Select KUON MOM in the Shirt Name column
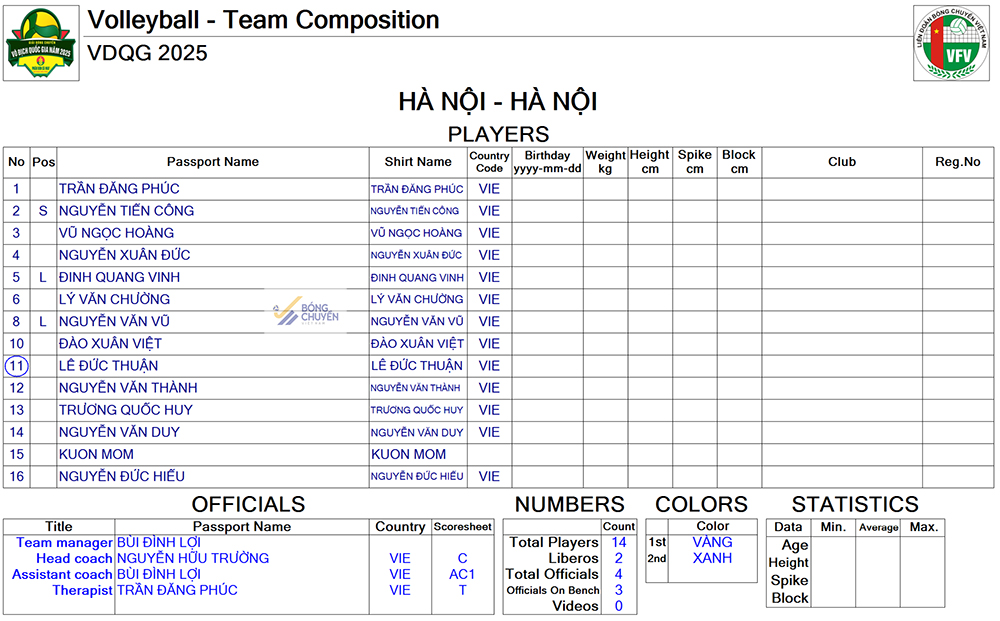 pos(408,454)
